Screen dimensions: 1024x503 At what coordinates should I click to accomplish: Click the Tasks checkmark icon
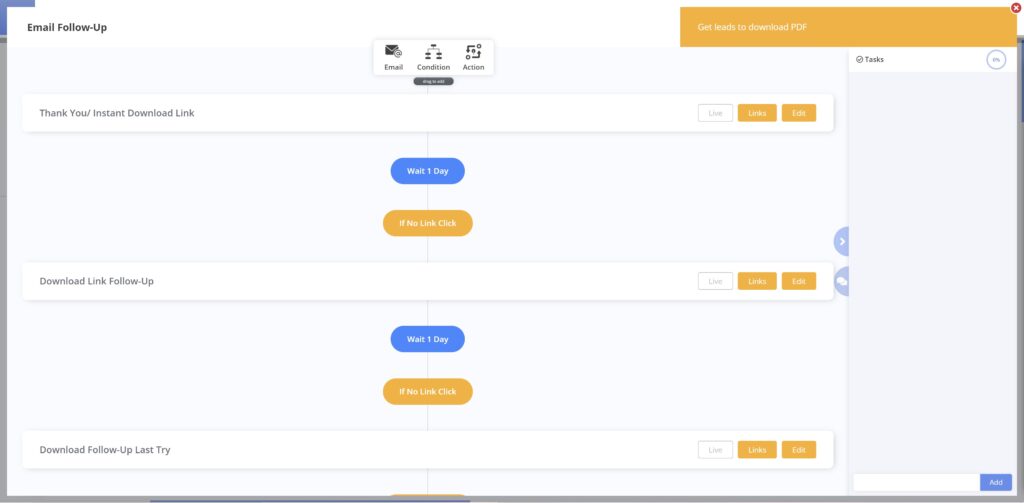[x=859, y=59]
